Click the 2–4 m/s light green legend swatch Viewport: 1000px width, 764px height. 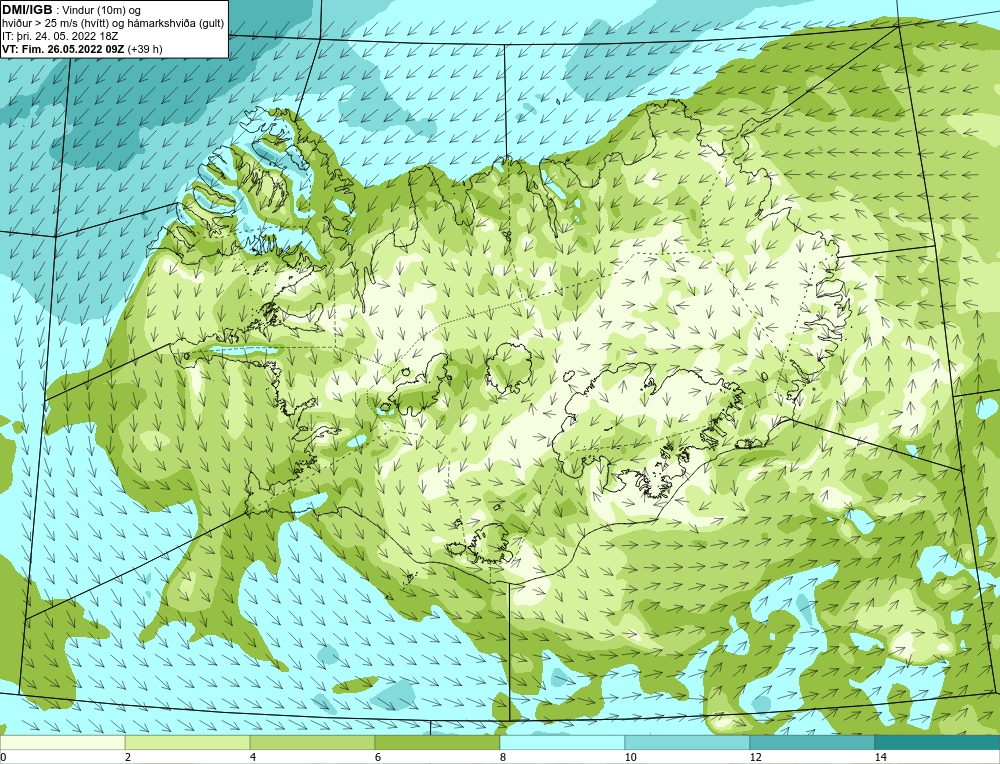(x=188, y=743)
